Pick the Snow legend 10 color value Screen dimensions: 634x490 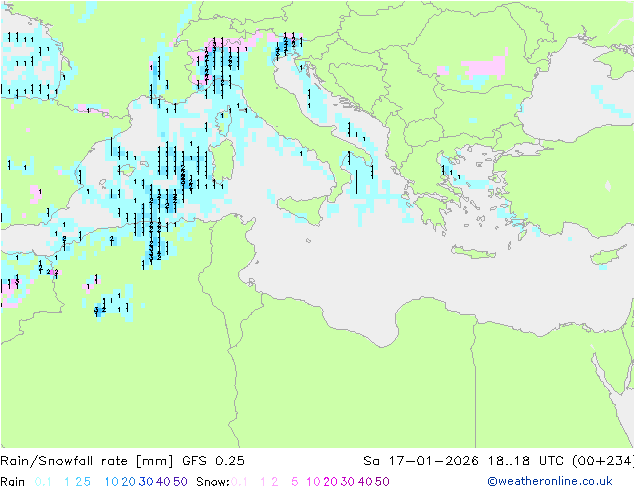[313, 482]
